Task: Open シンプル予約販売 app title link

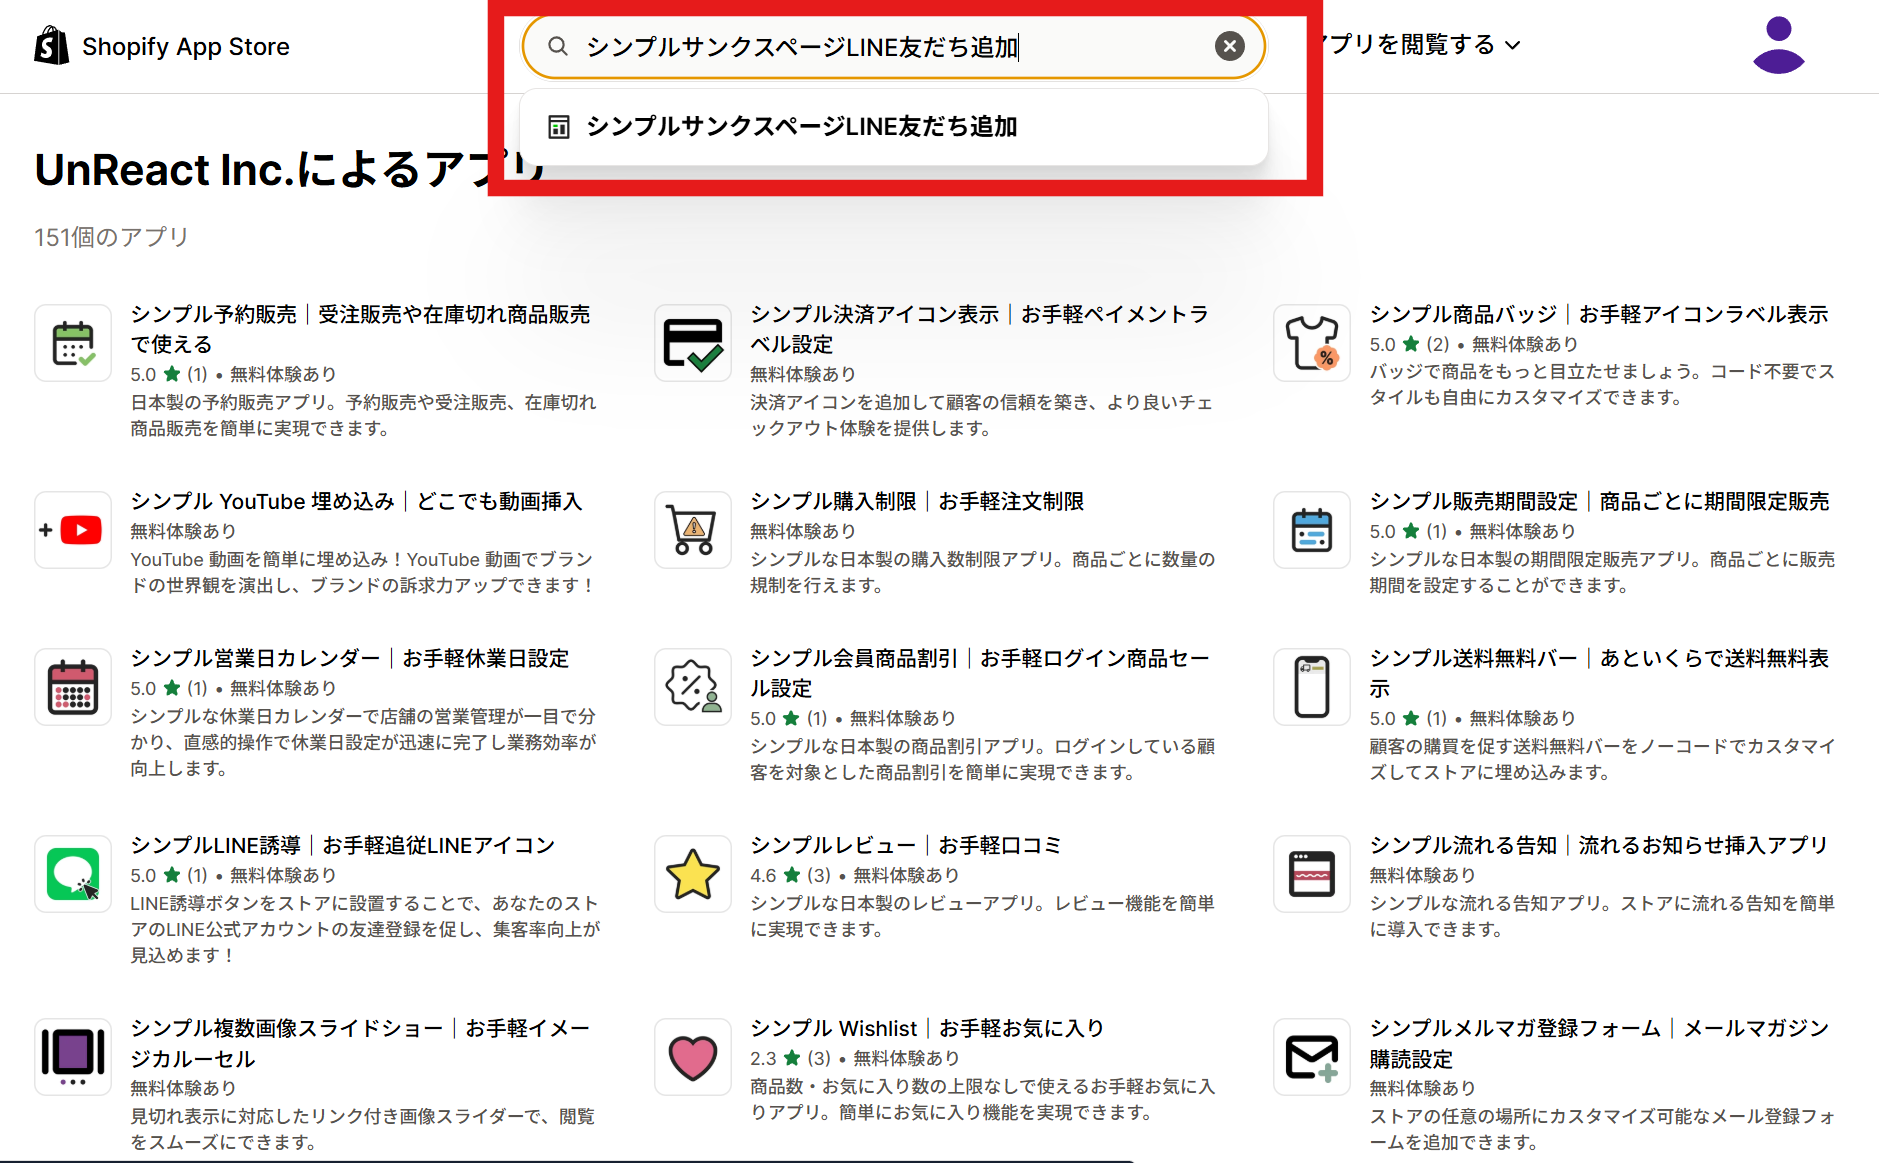Action: click(360, 329)
